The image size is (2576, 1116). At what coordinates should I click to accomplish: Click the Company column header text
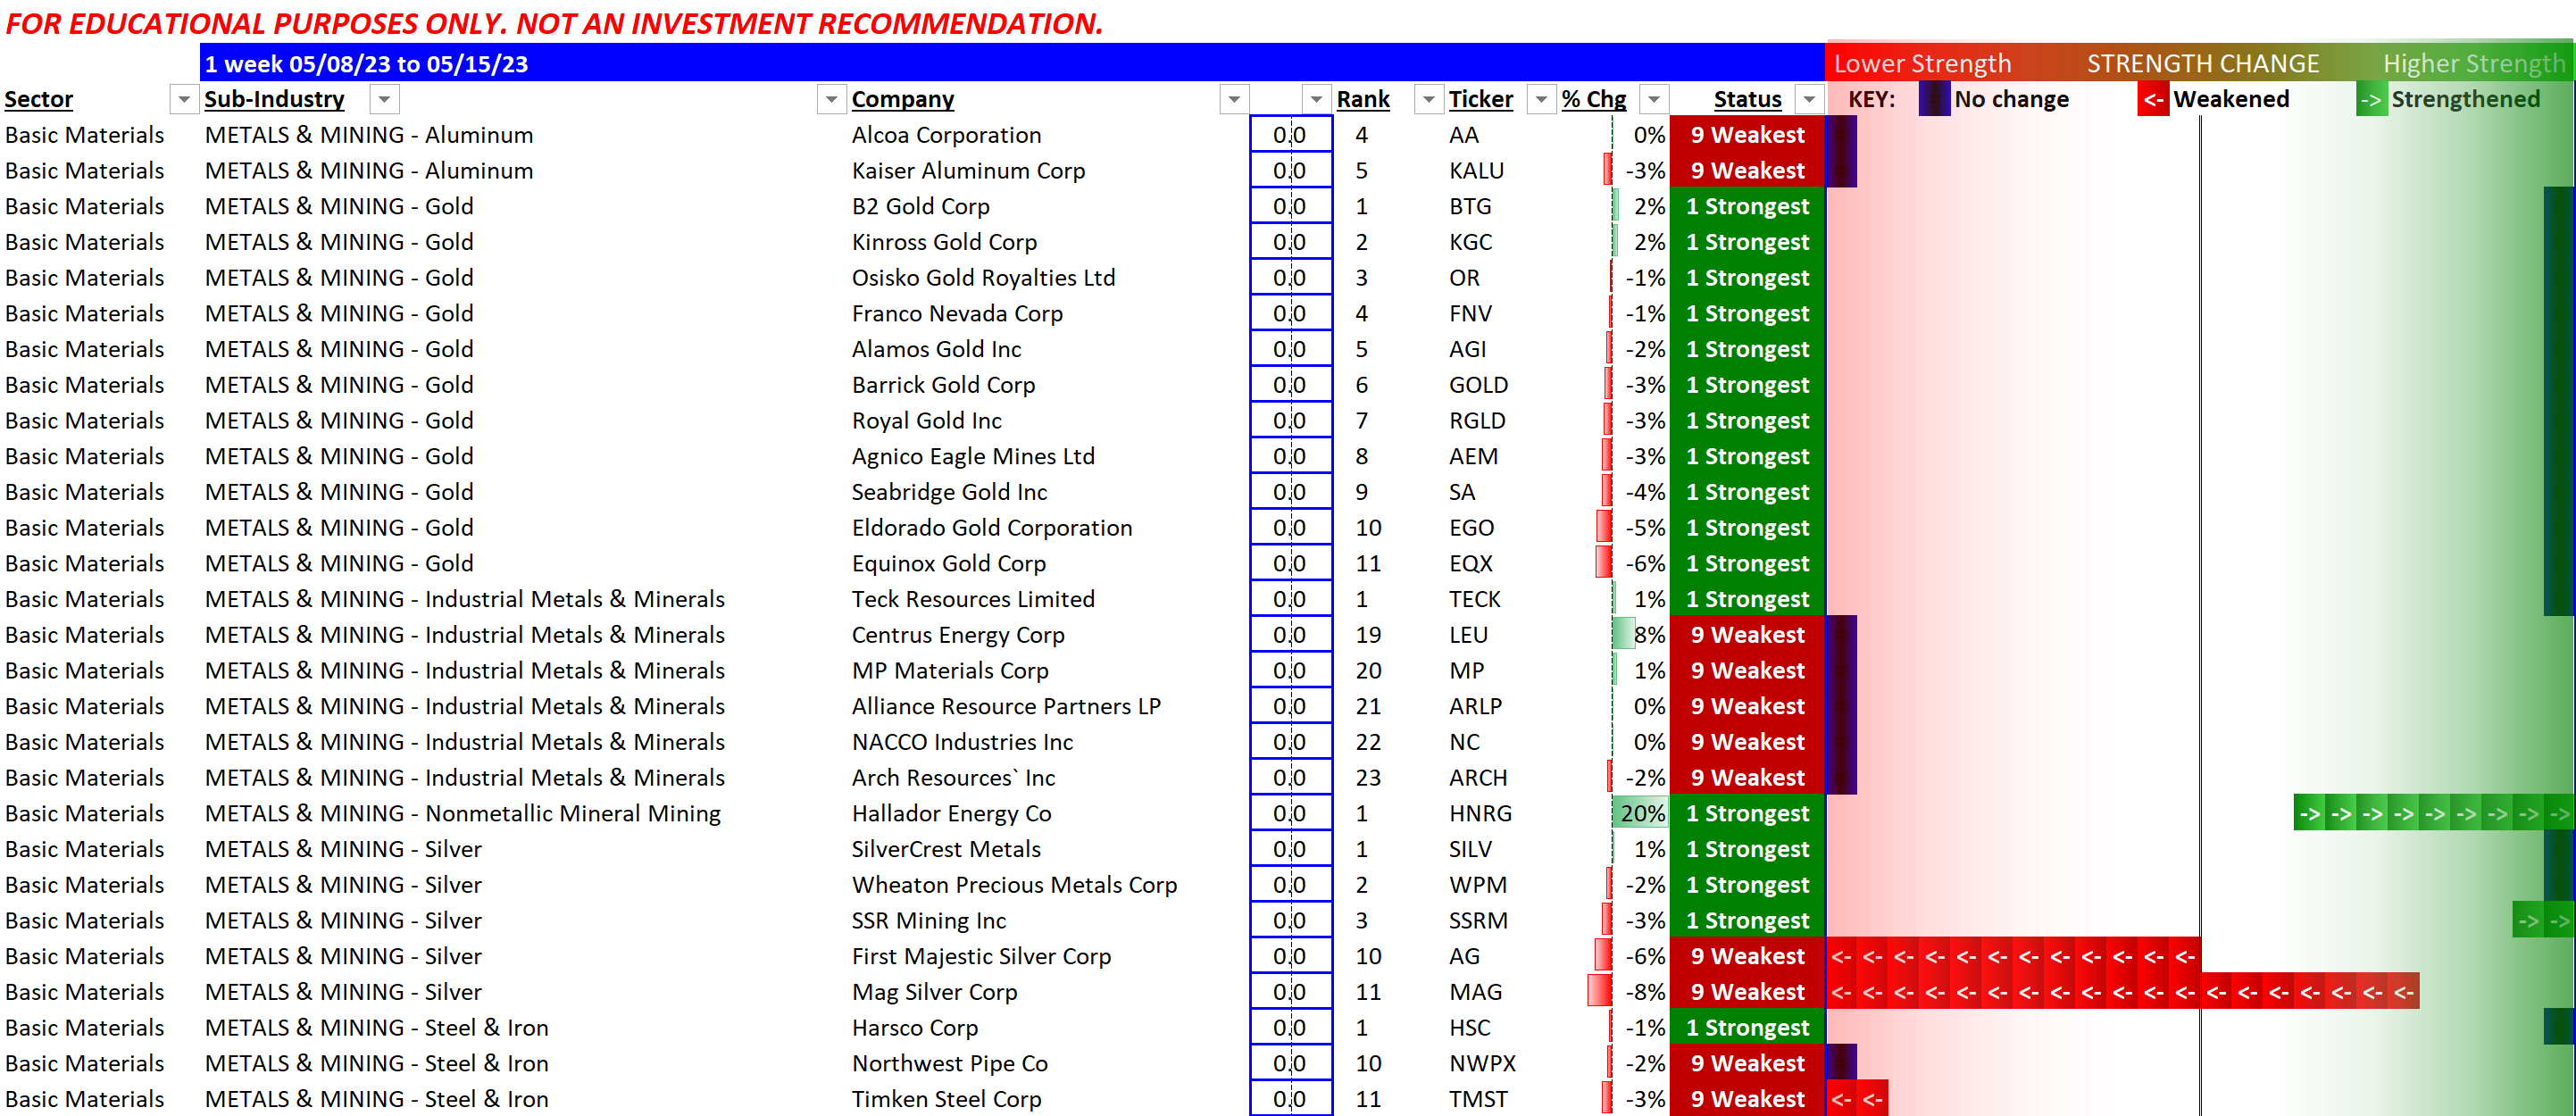pyautogui.click(x=902, y=99)
